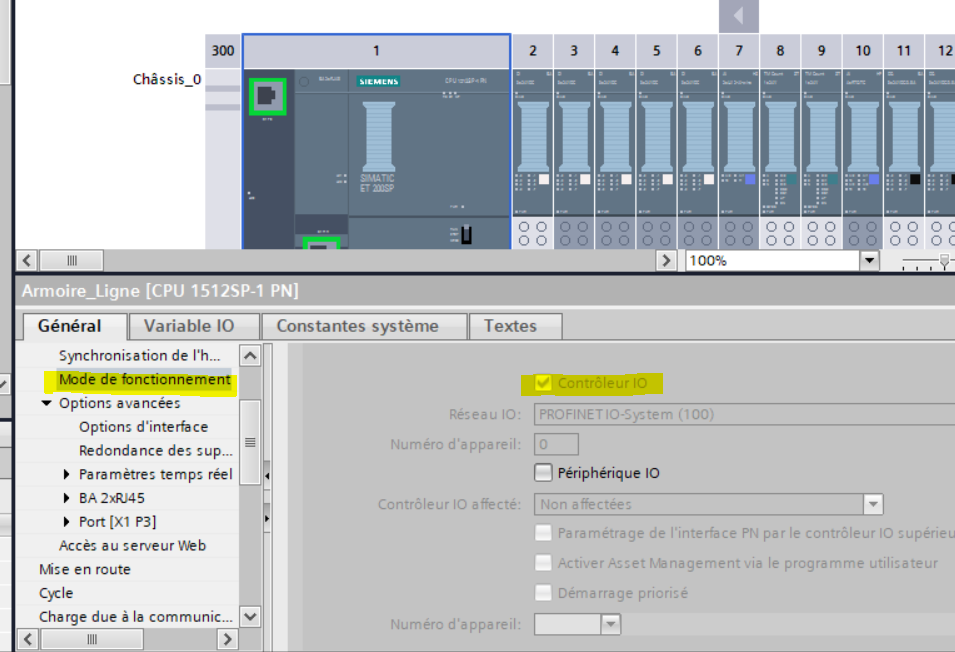Open the Constantes système tab
The image size is (955, 652).
pos(357,326)
